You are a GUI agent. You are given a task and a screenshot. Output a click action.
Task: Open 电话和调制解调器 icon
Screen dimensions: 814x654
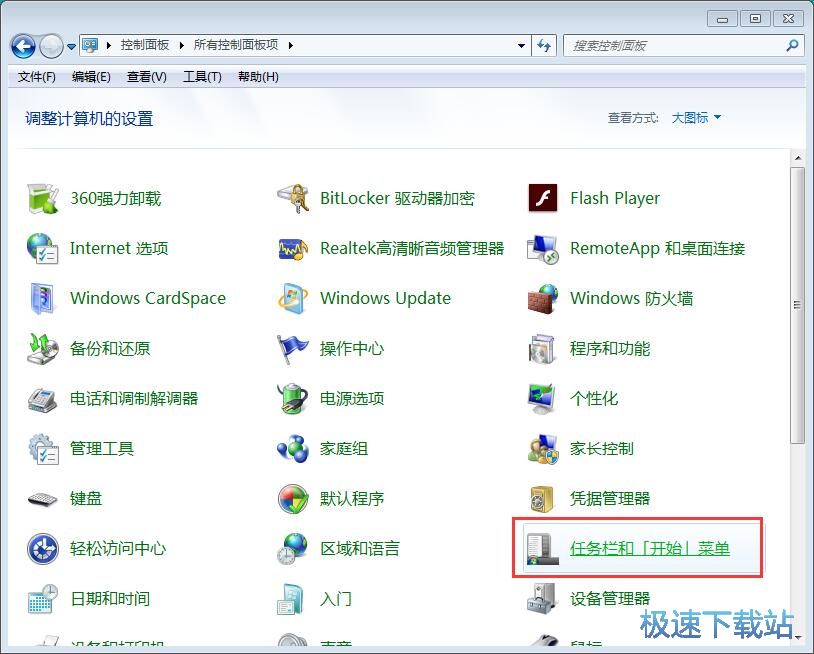43,399
